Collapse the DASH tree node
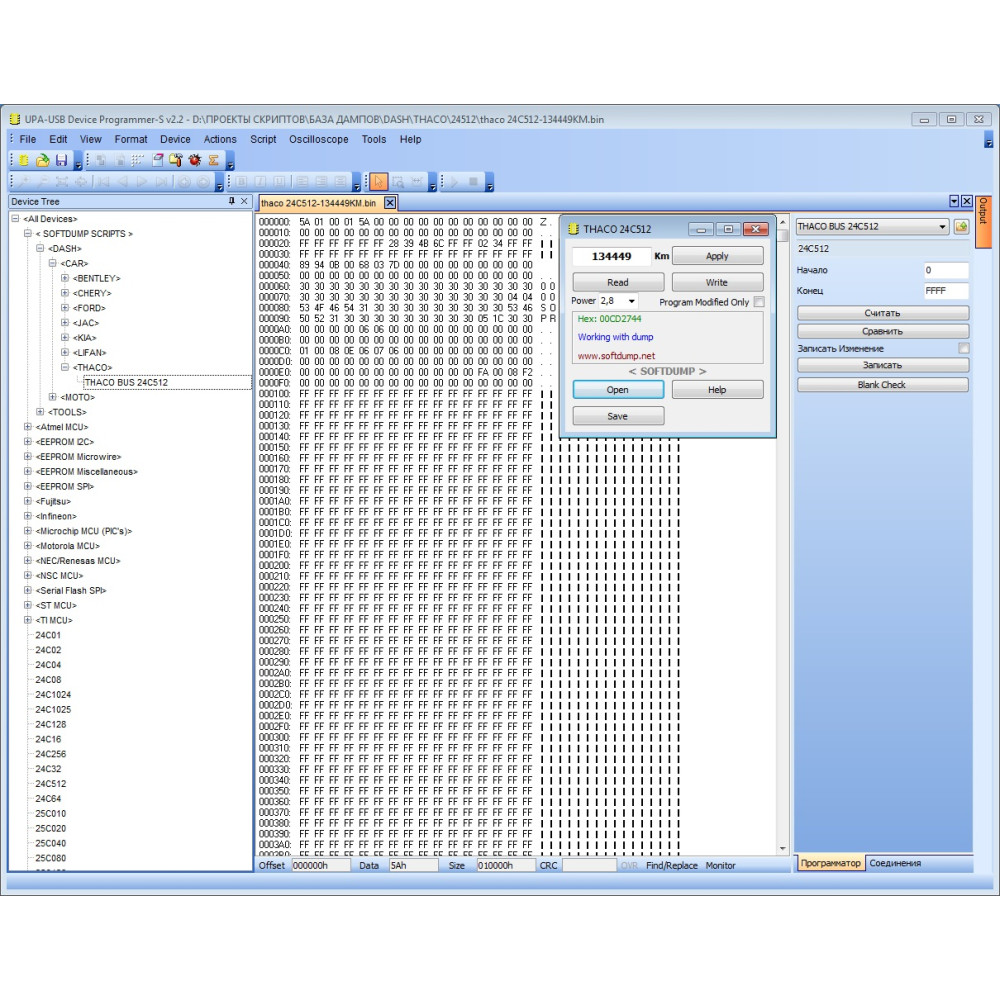 point(40,248)
